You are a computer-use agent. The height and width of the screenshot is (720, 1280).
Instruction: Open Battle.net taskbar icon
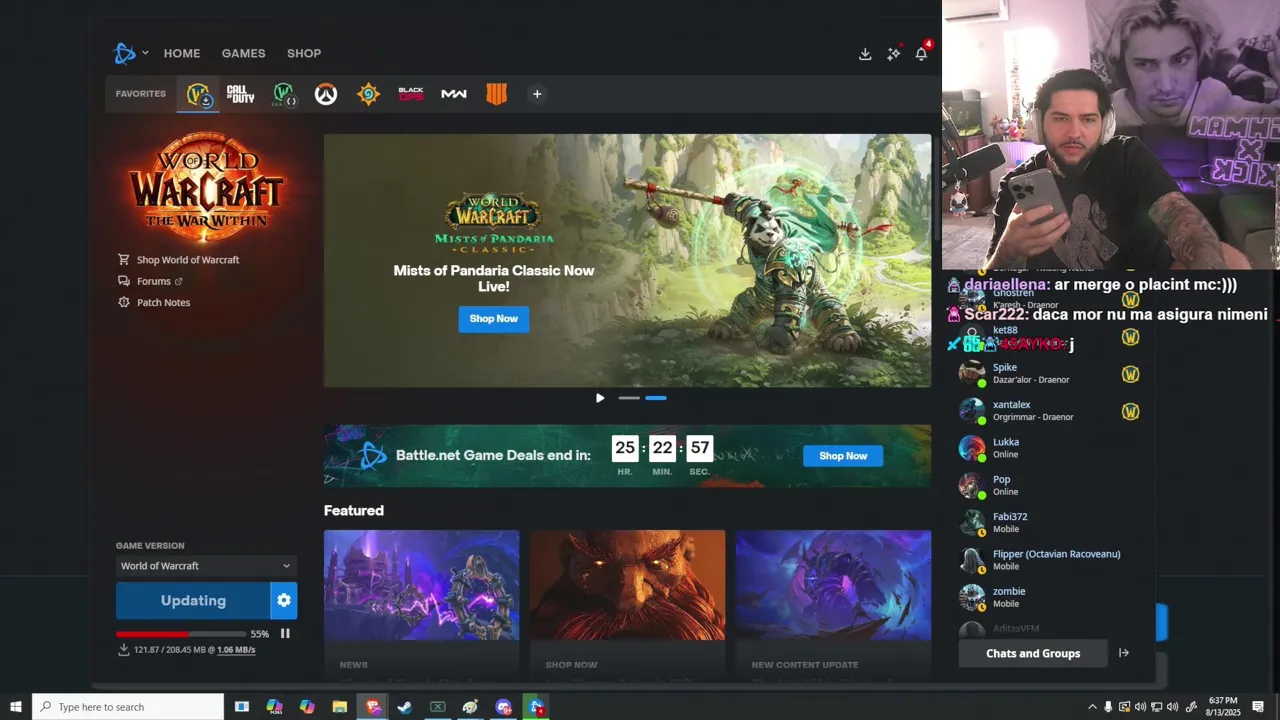(x=536, y=707)
